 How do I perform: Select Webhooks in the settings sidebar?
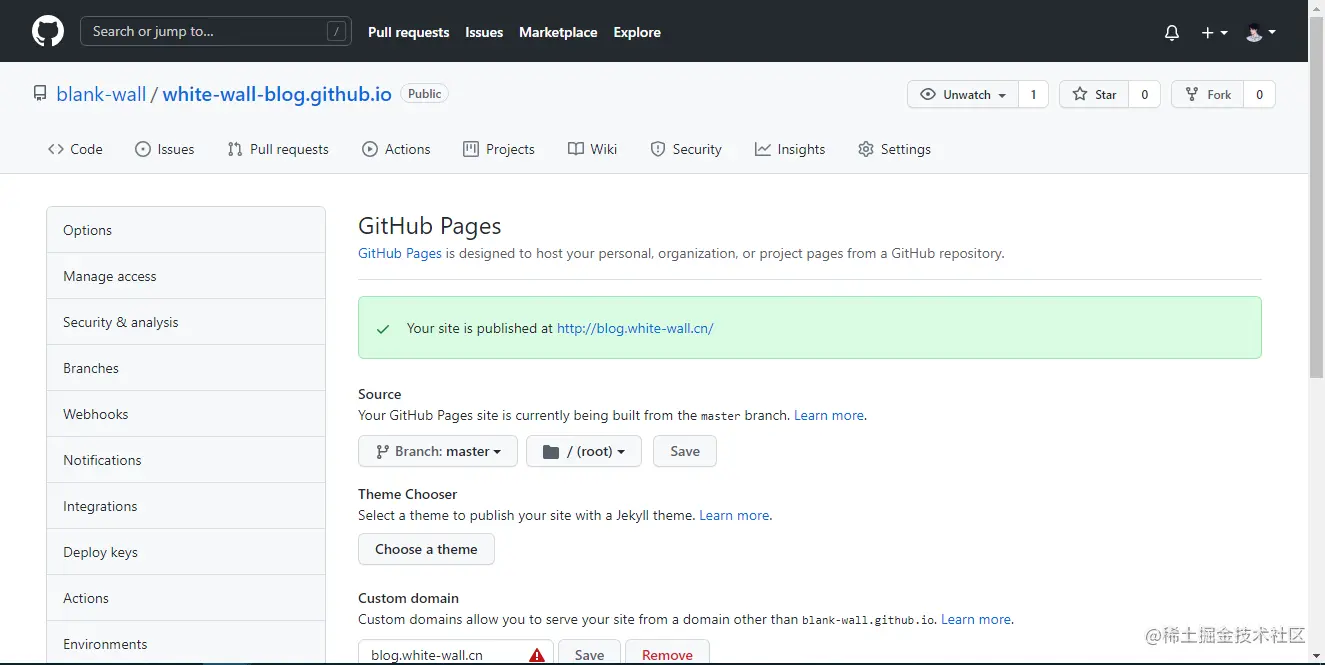(x=96, y=414)
